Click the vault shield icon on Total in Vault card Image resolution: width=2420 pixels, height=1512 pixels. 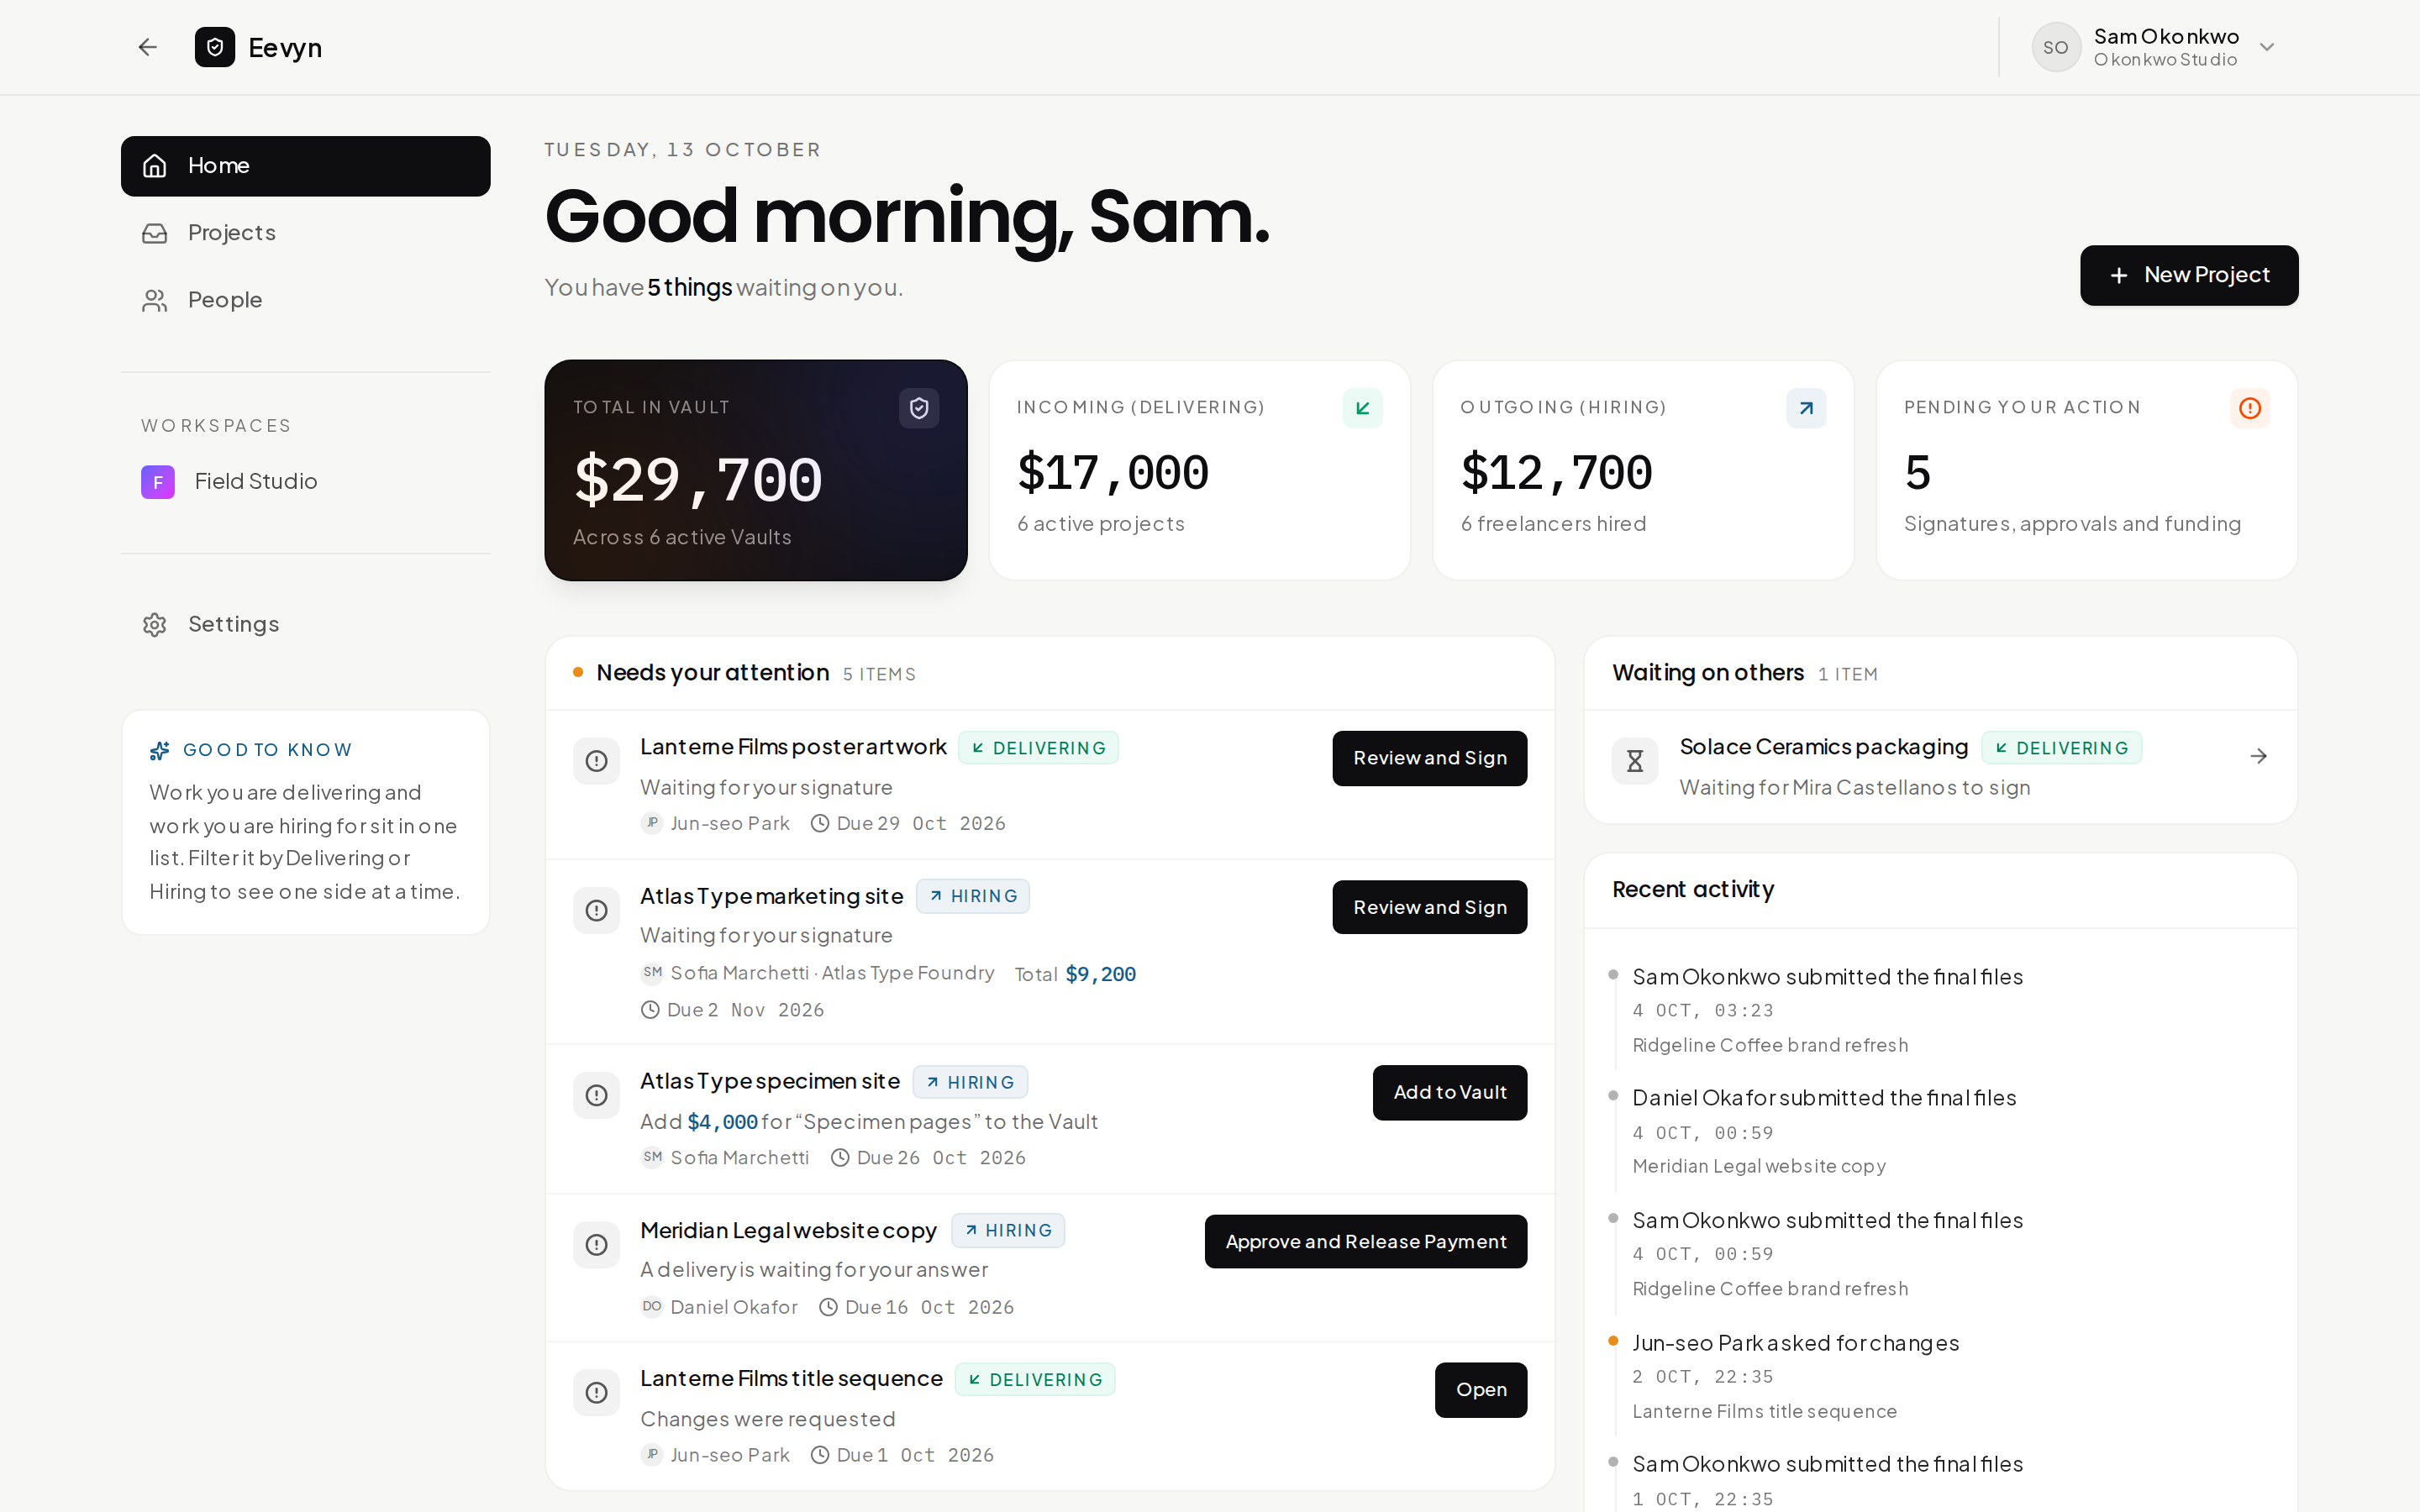tap(919, 408)
